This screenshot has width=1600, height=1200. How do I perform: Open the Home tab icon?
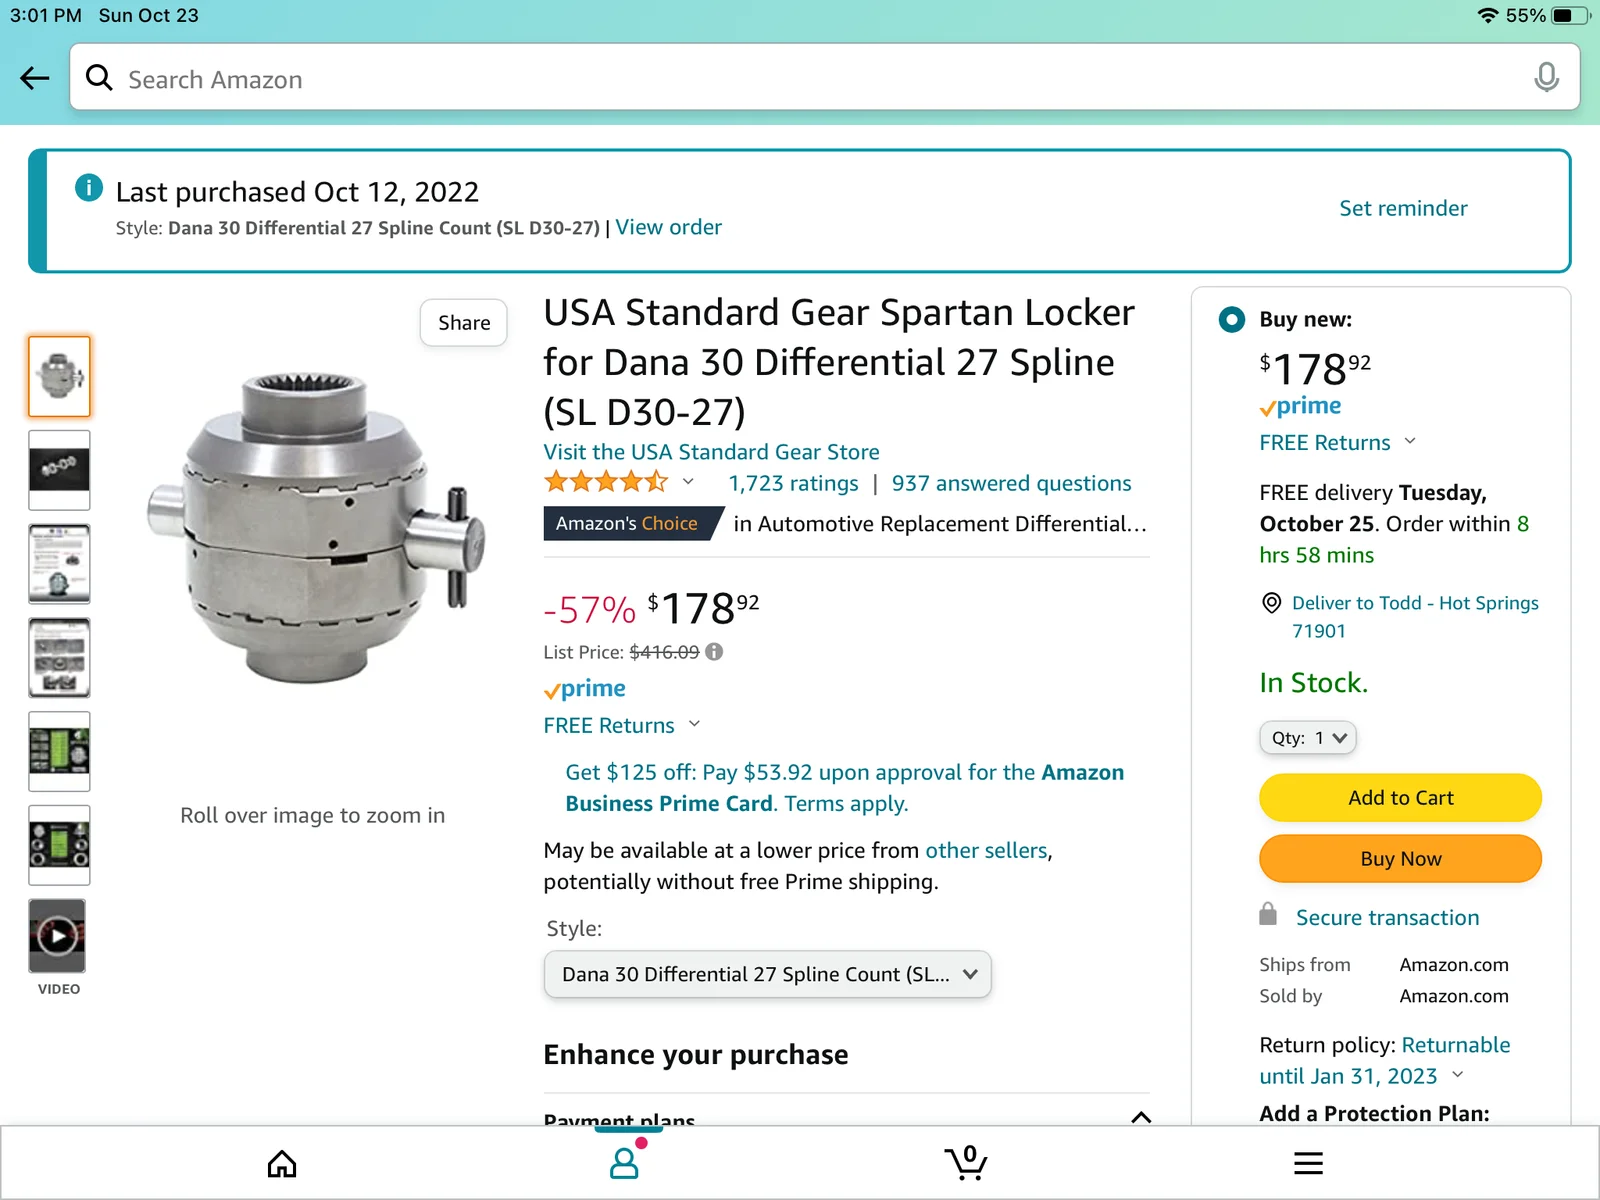click(x=282, y=1163)
